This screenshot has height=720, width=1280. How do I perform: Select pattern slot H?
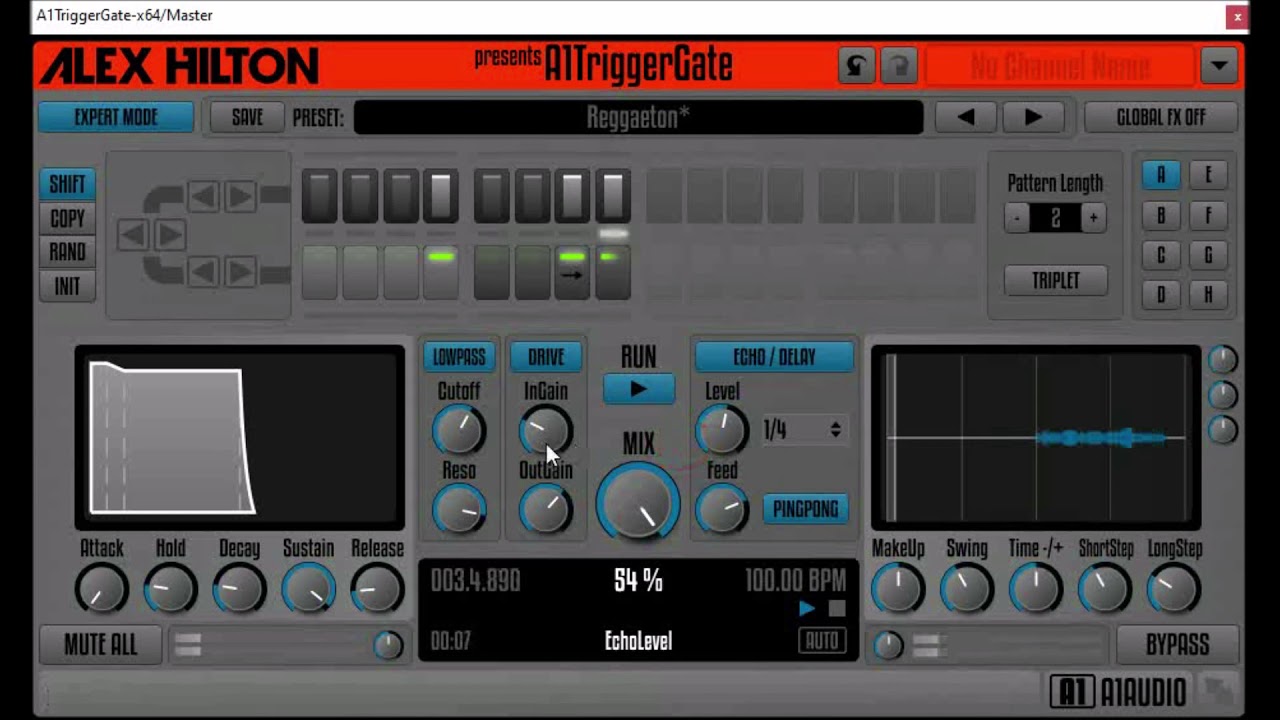click(1208, 295)
